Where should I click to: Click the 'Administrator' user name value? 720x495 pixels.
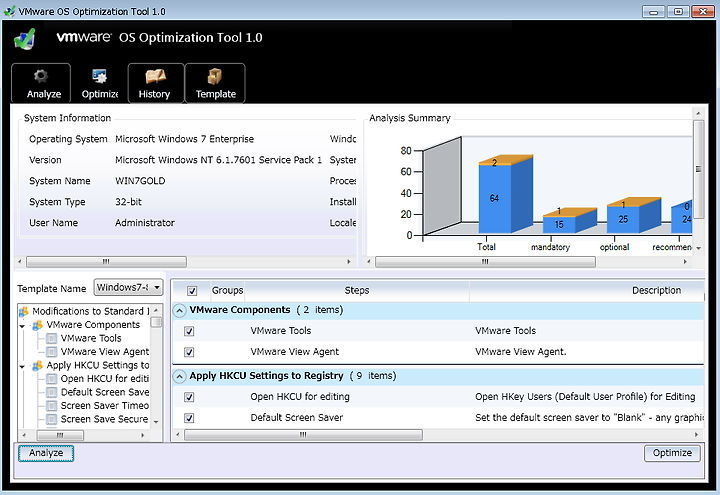(x=145, y=223)
